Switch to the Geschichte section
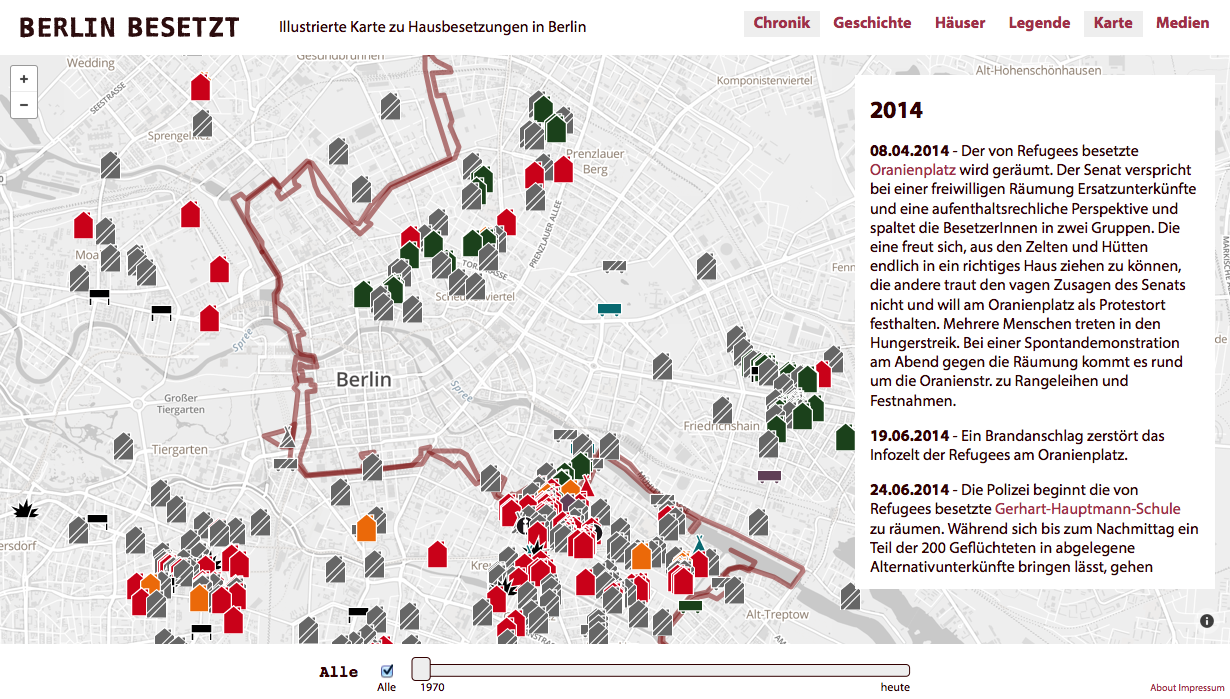1230x699 pixels. coord(872,23)
